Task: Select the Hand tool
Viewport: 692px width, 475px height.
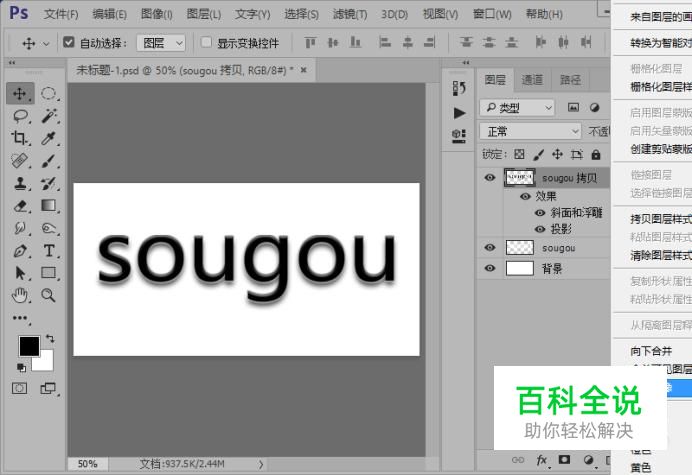Action: 20,295
